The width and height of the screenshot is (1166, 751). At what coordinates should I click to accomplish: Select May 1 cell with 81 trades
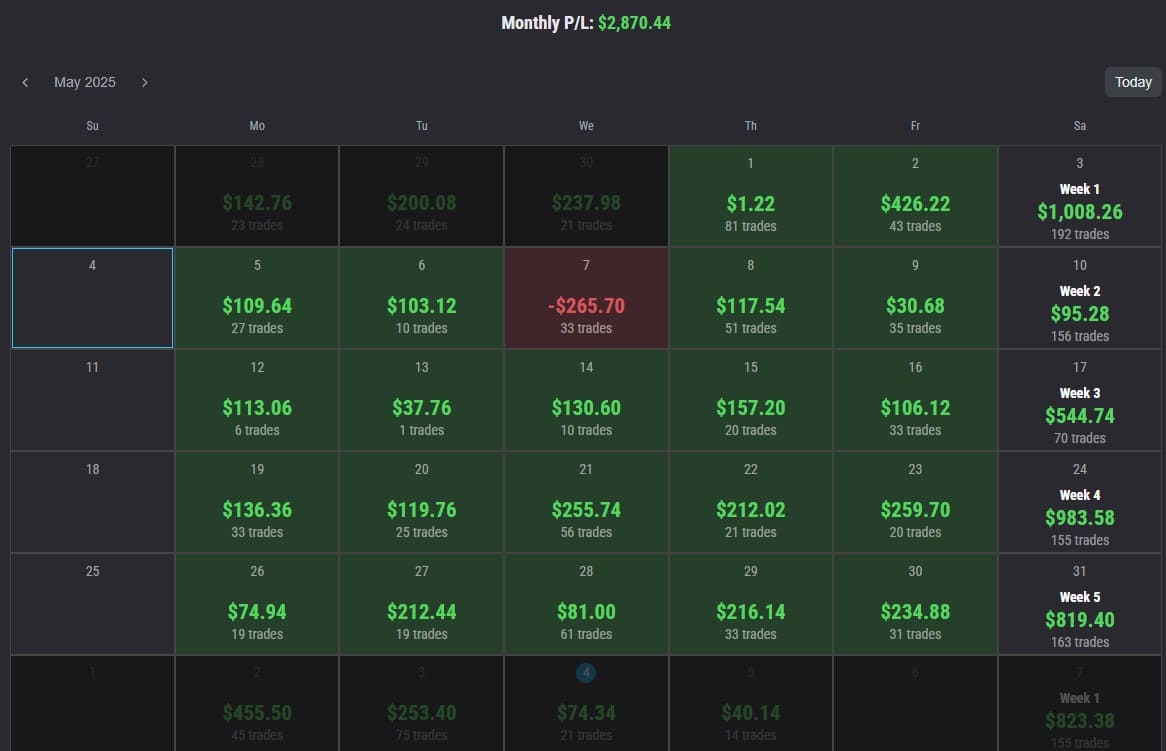(750, 196)
